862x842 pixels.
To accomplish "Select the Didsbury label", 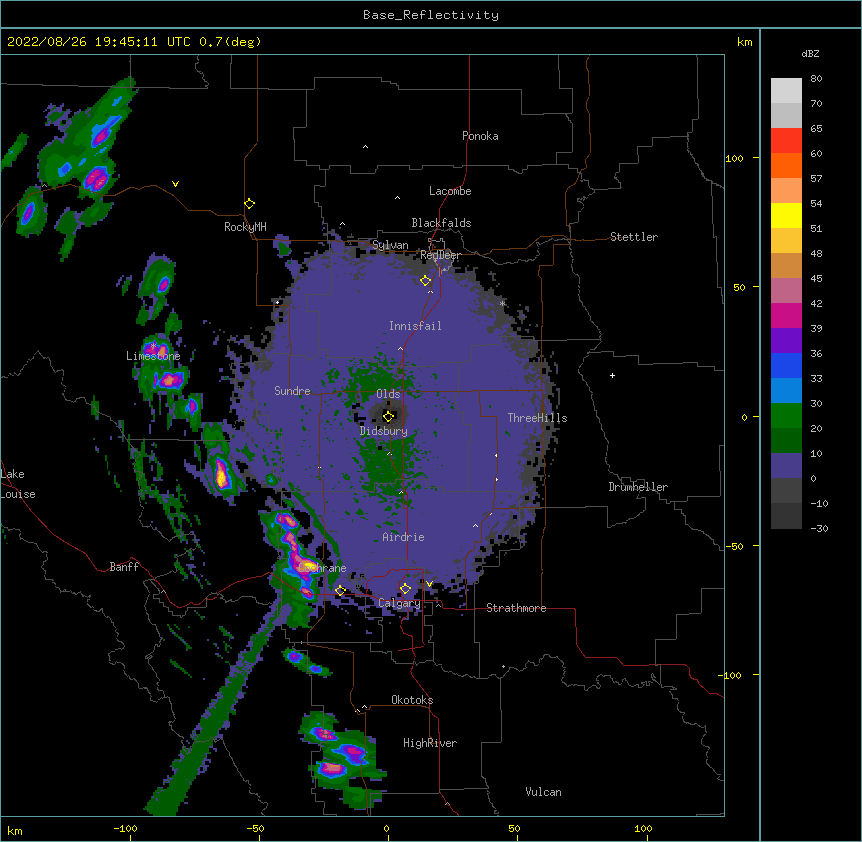I will tap(384, 431).
